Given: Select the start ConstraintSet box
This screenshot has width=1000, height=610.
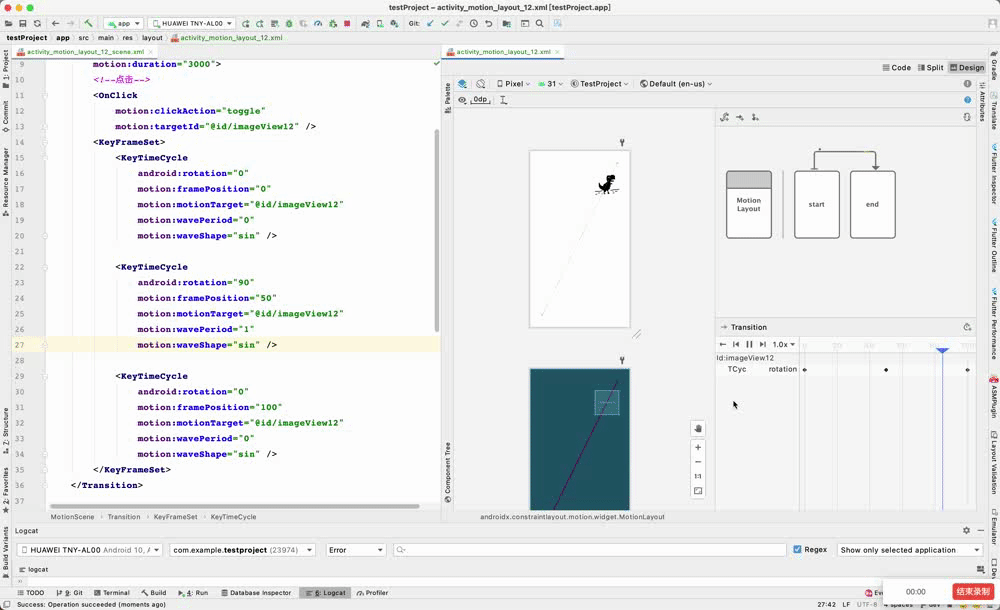Looking at the screenshot, I should coord(816,204).
